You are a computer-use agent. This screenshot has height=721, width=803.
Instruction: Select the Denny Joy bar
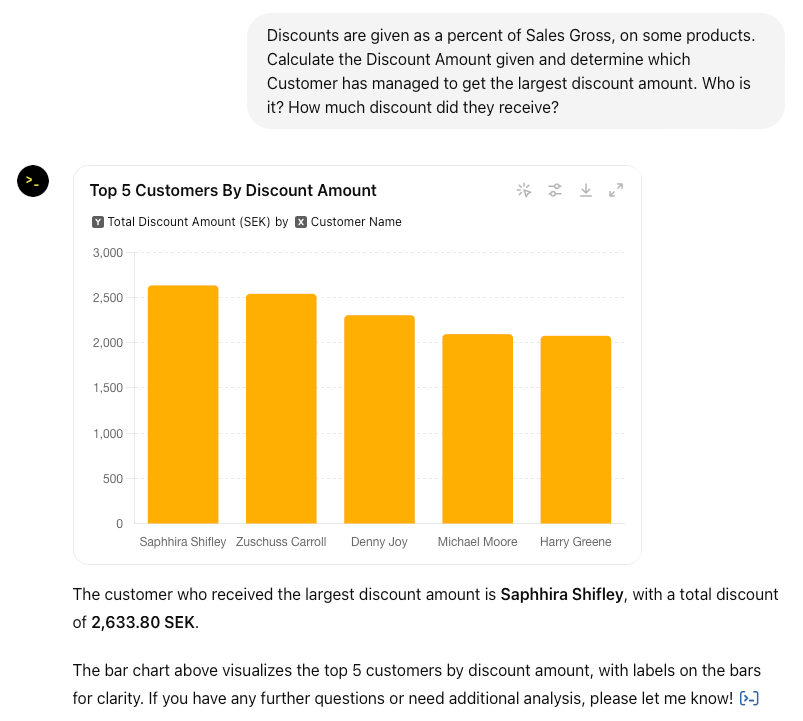(x=379, y=419)
